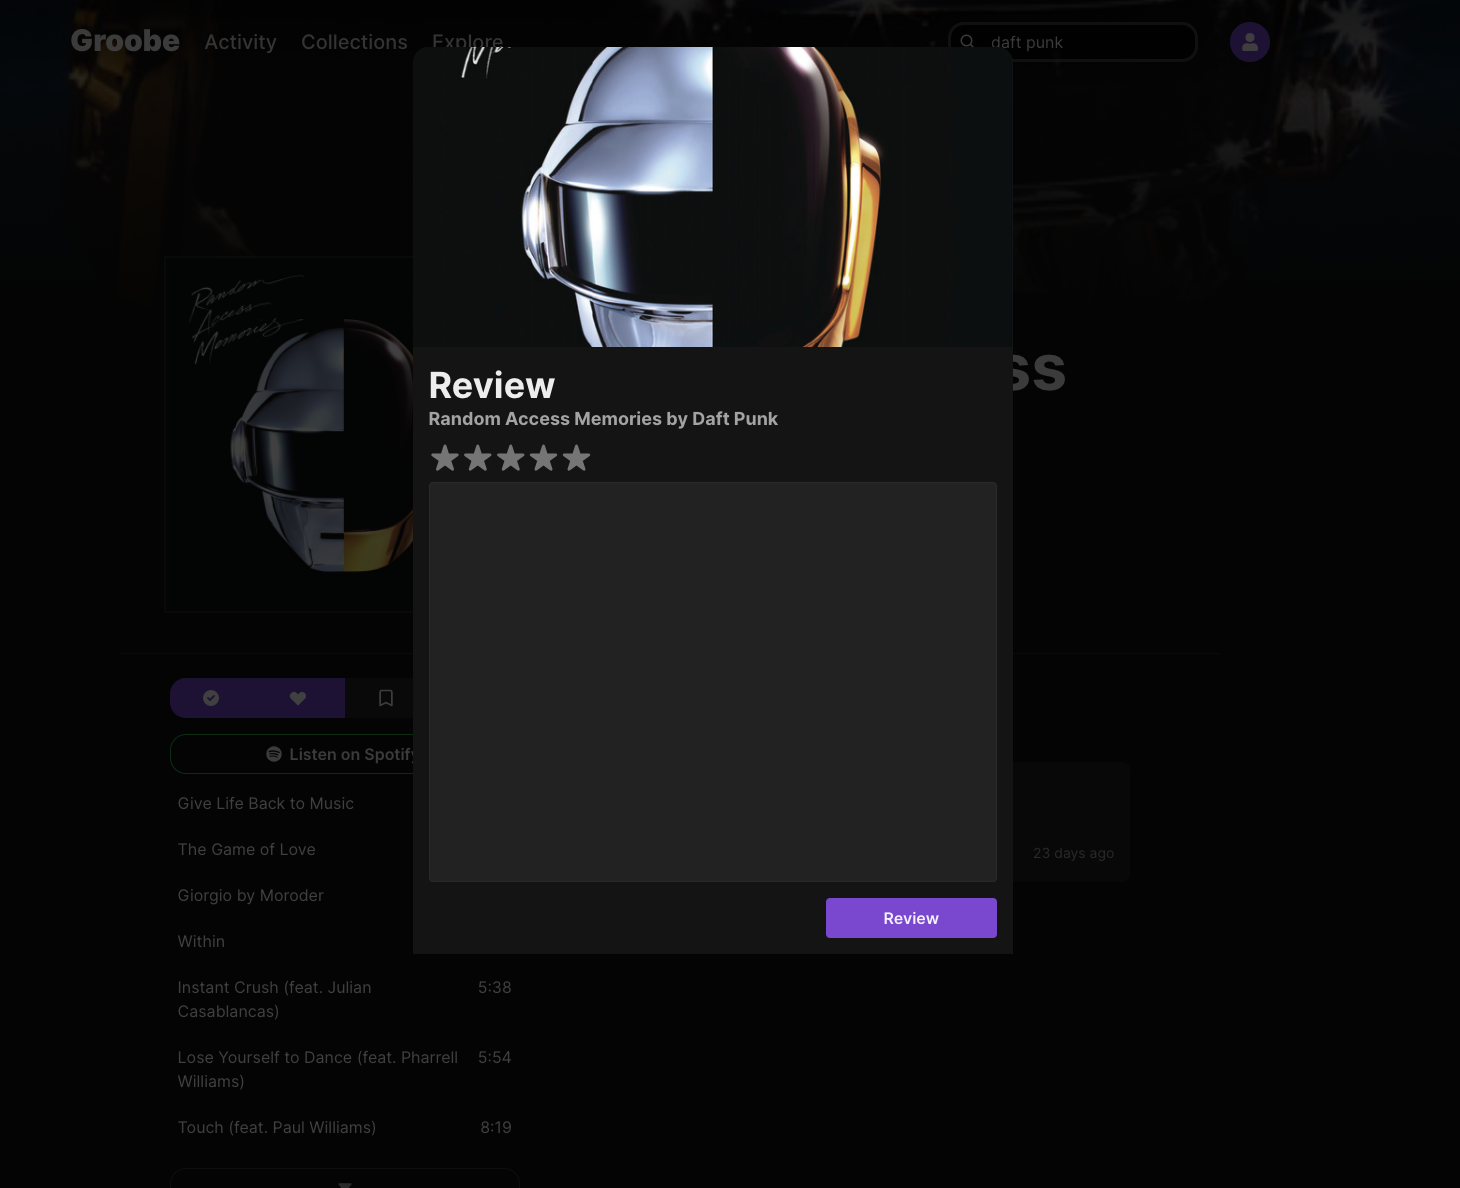The width and height of the screenshot is (1460, 1188).
Task: Toggle the heart favorite button
Action: 298,698
